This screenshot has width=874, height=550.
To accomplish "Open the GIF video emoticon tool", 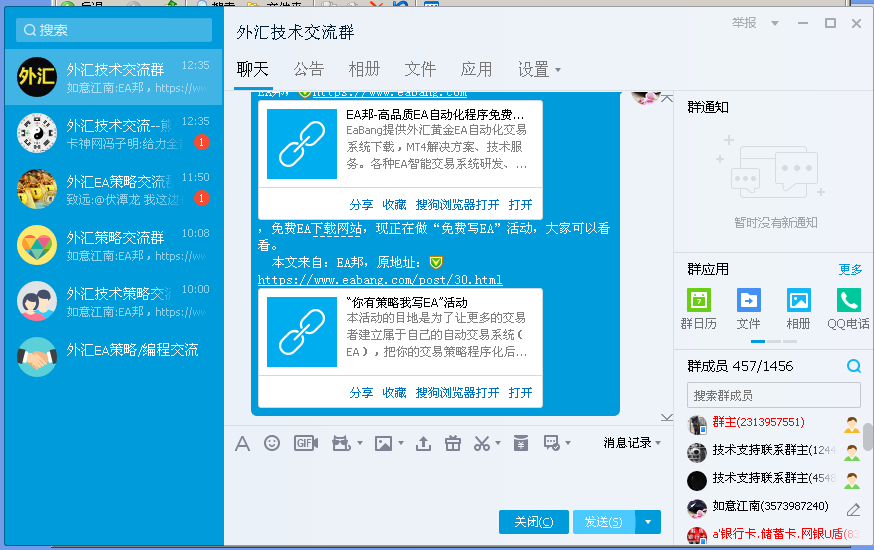I will (x=305, y=443).
